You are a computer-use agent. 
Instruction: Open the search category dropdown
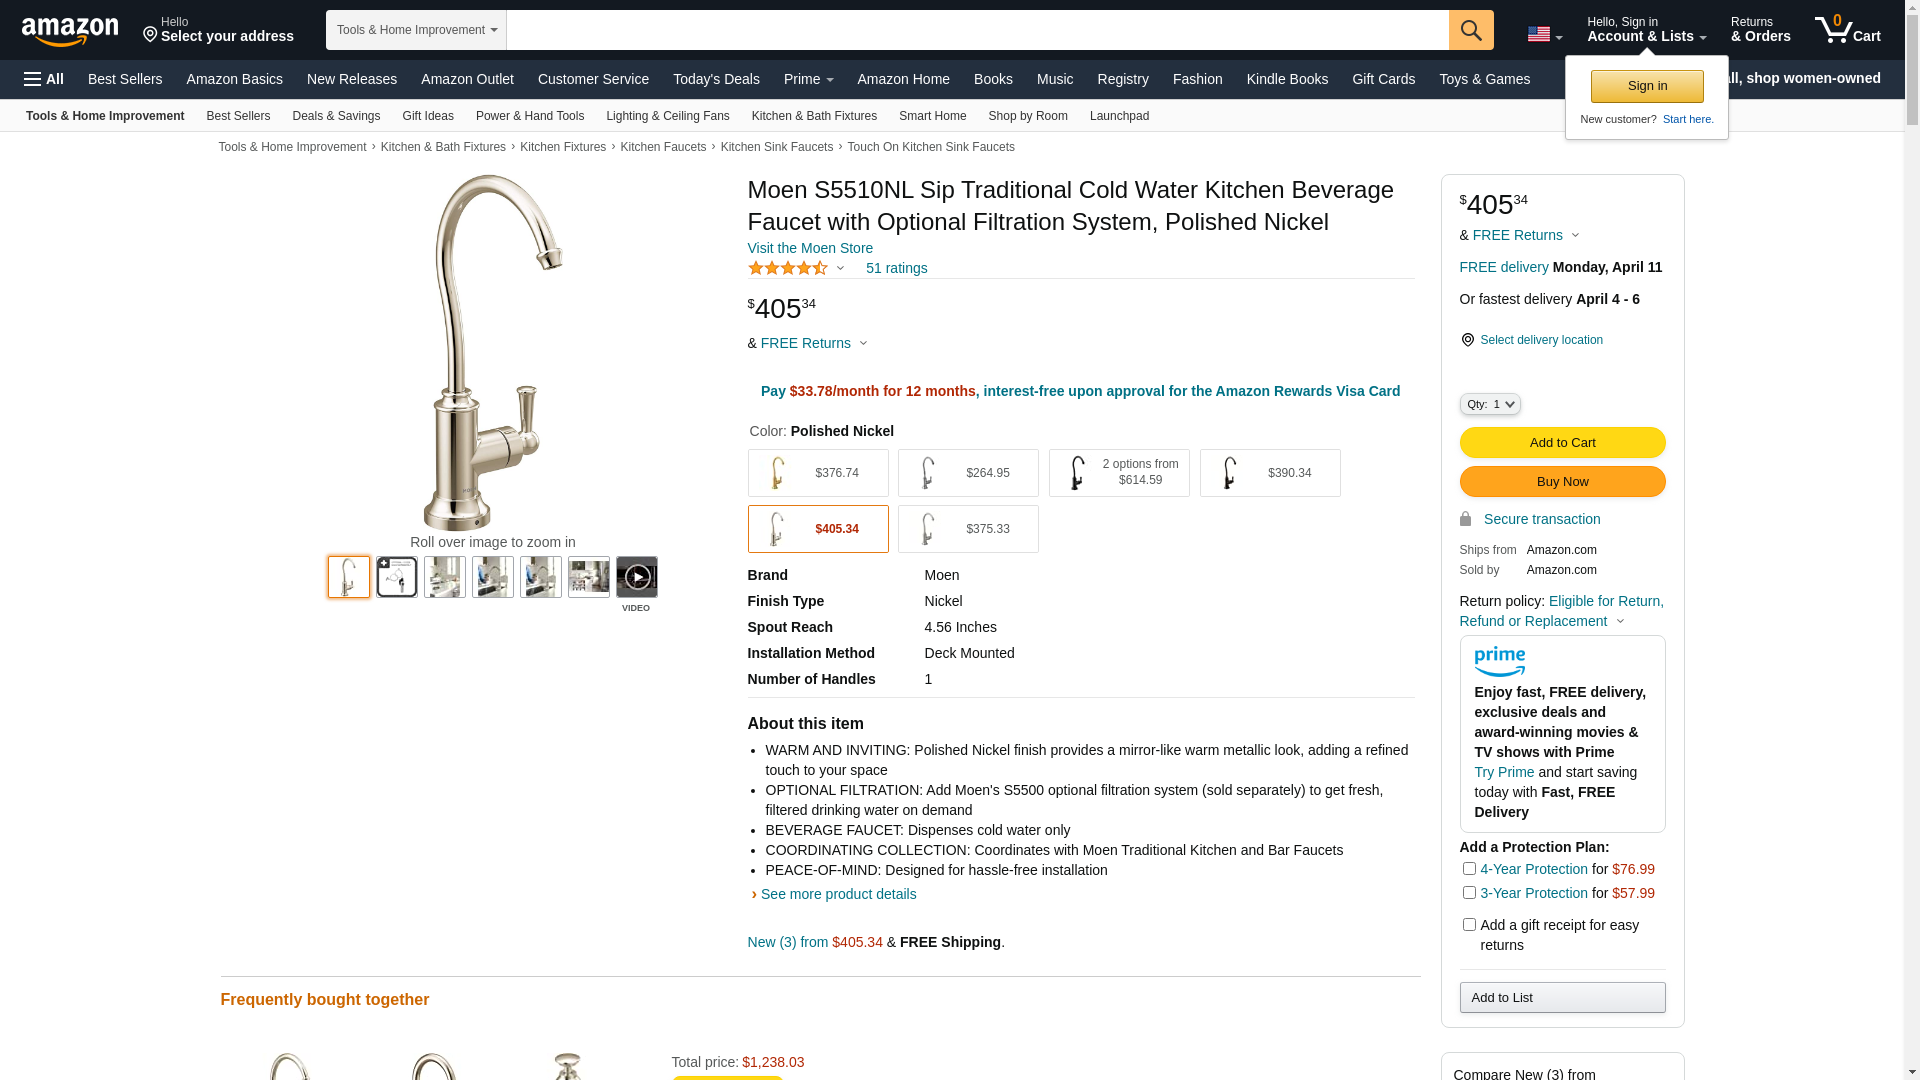(416, 30)
